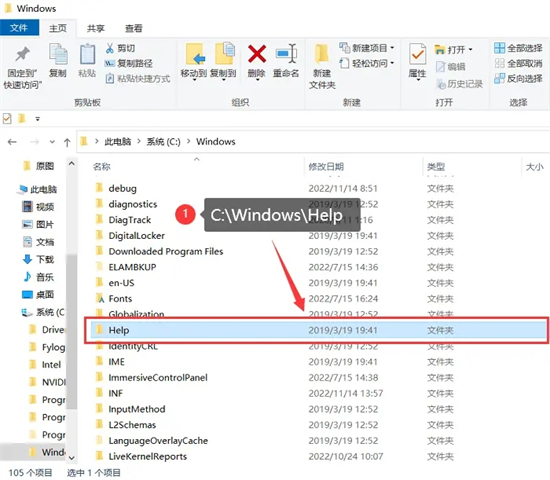
Task: Click 反向选择 (Invert selection)
Action: (x=518, y=79)
